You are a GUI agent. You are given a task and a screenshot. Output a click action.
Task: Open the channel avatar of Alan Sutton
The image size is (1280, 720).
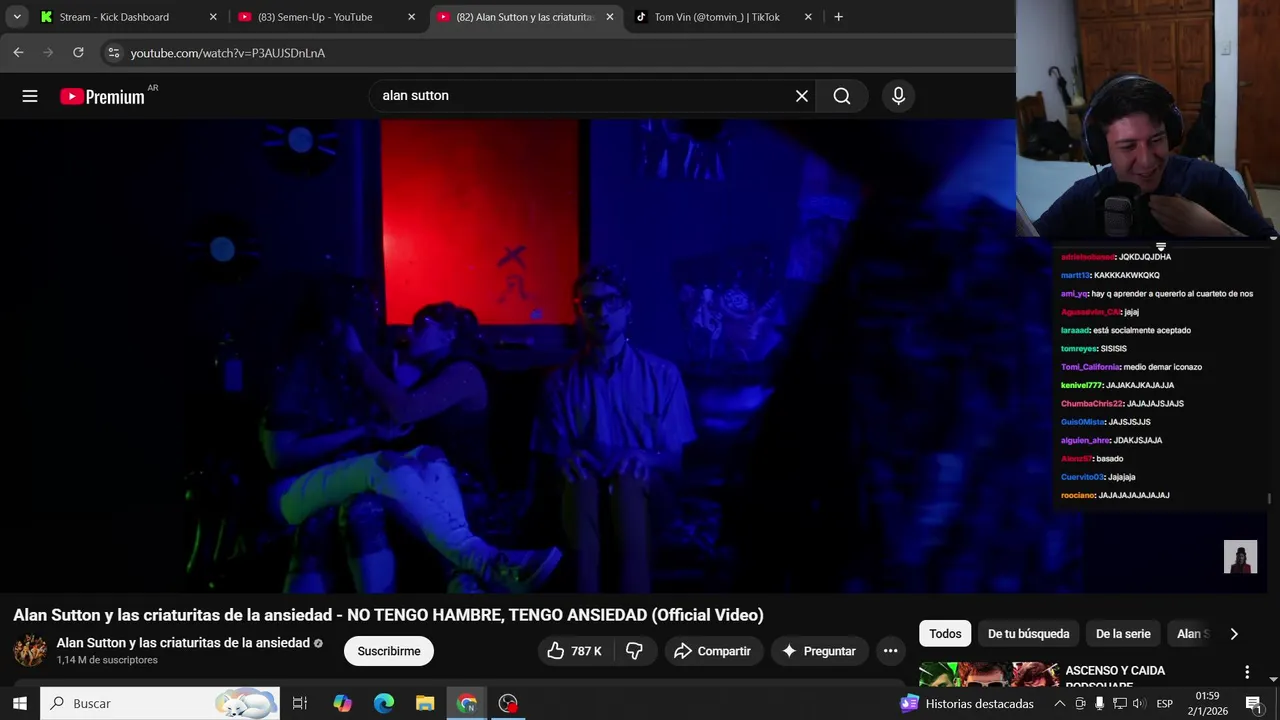30,650
